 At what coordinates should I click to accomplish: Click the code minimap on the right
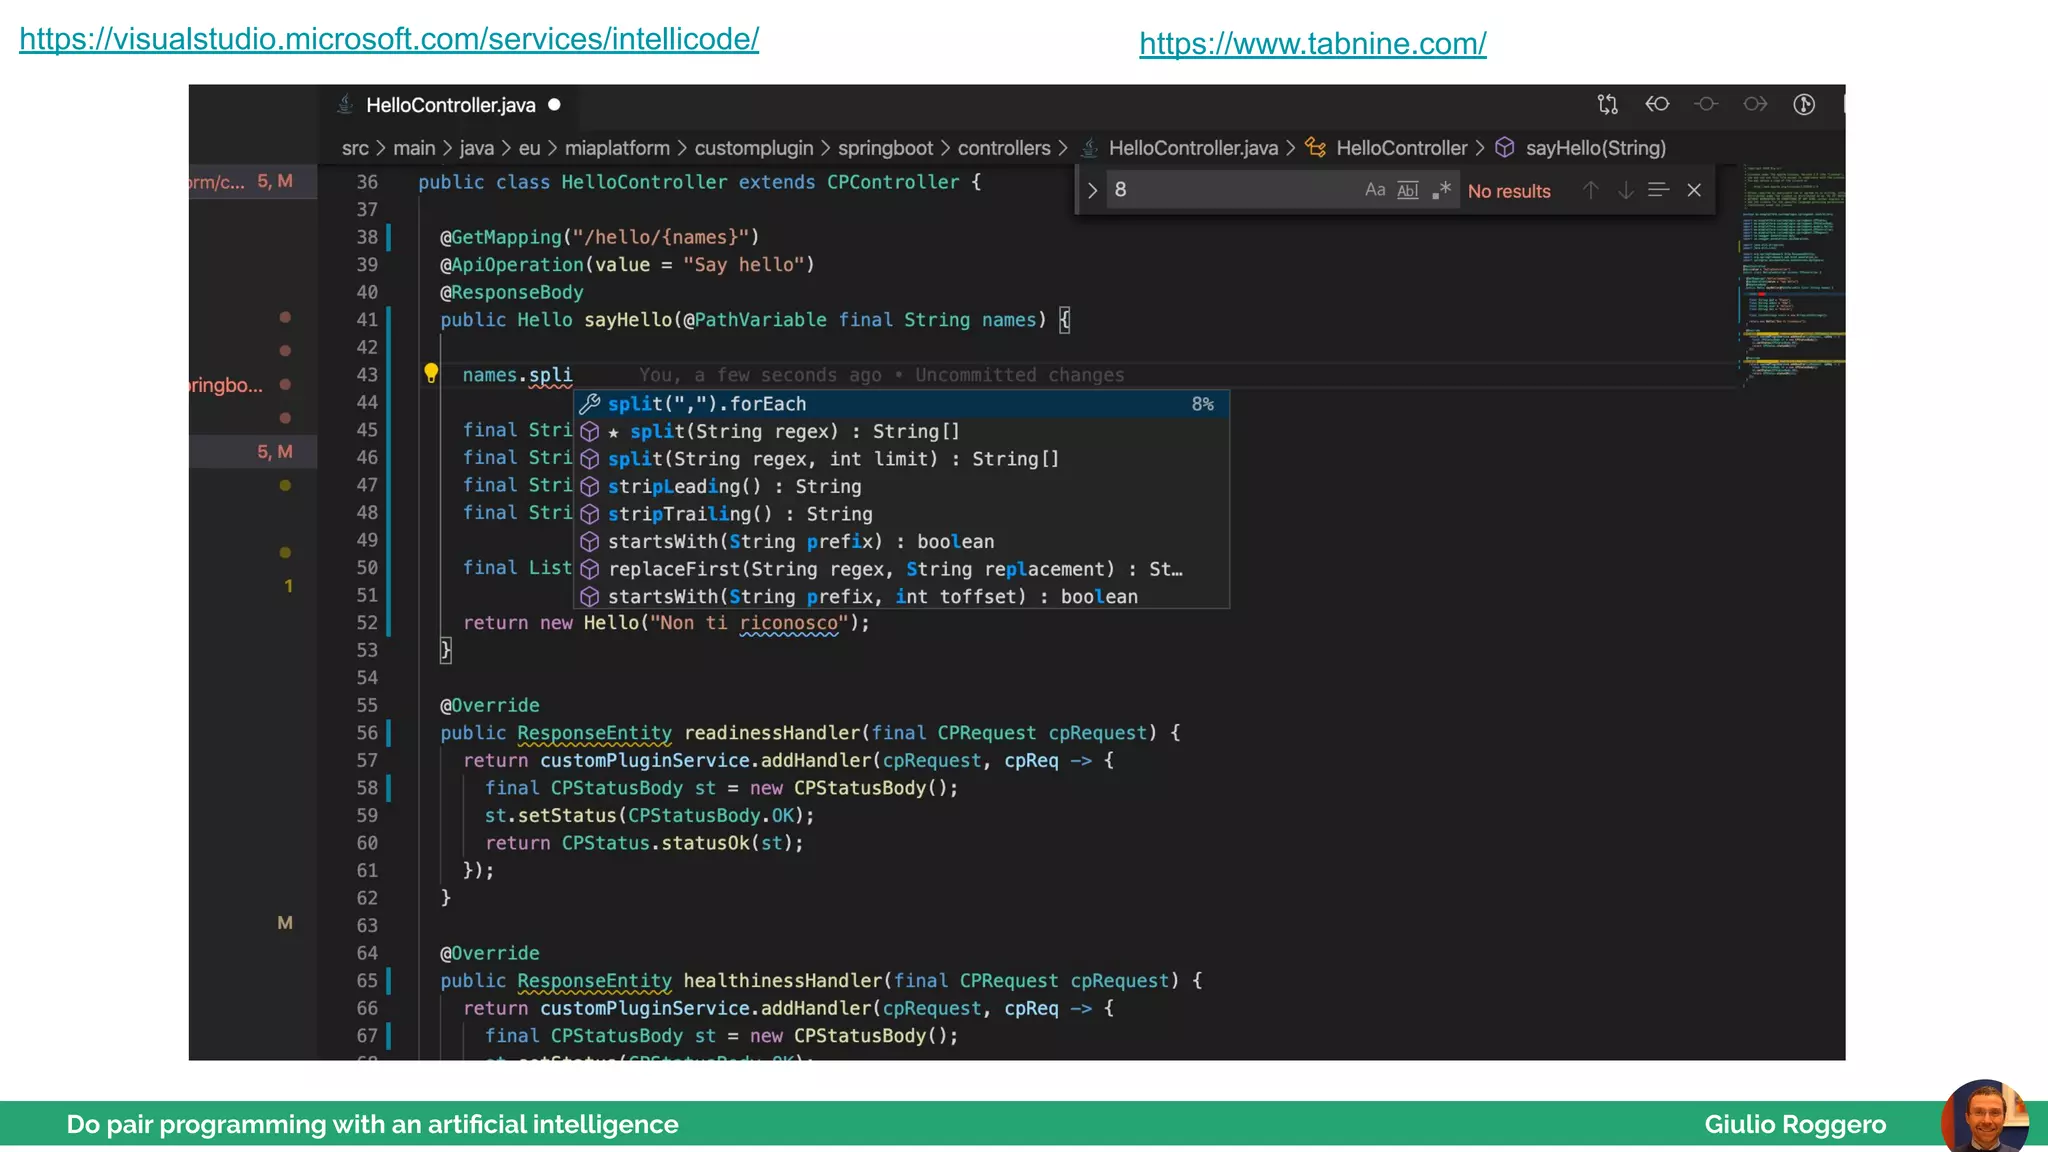[x=1792, y=275]
